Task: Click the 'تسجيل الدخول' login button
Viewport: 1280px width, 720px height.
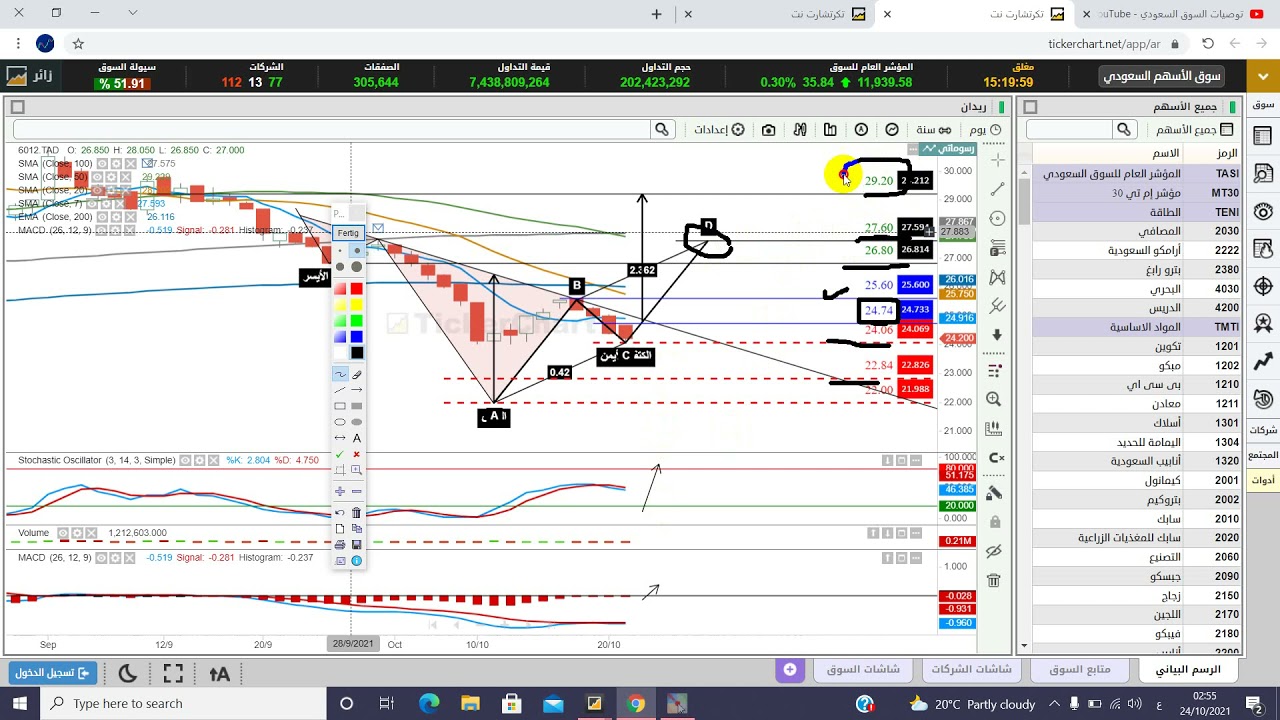Action: [x=53, y=673]
